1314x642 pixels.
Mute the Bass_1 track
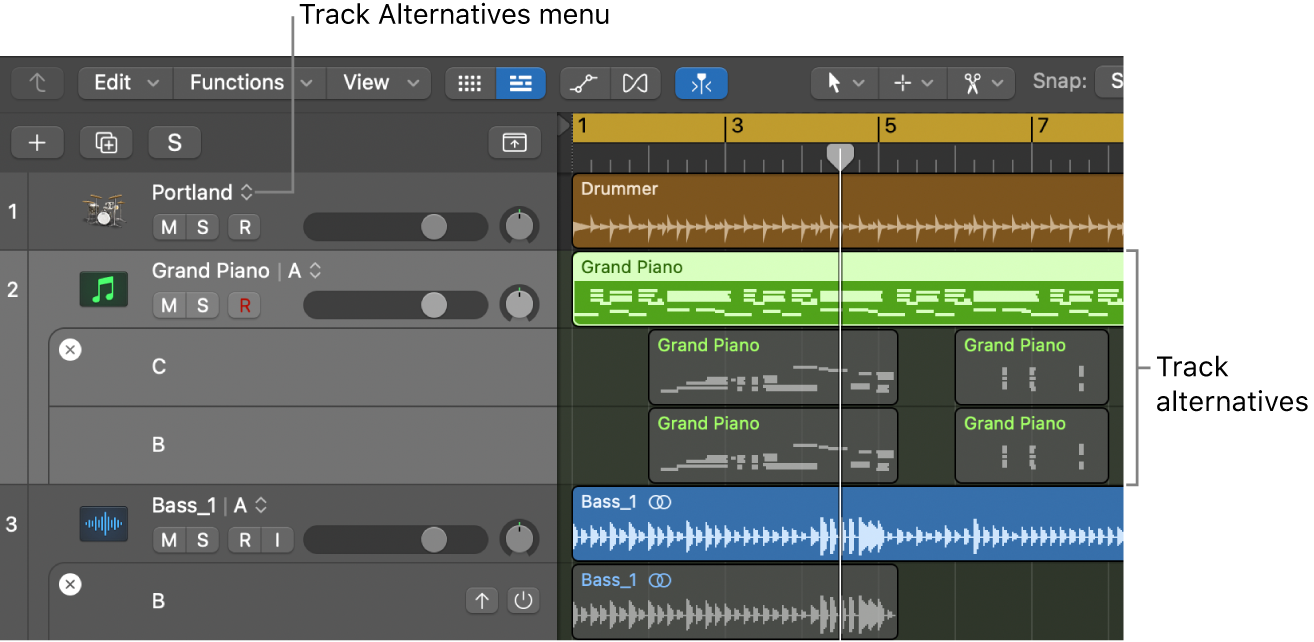tap(169, 541)
